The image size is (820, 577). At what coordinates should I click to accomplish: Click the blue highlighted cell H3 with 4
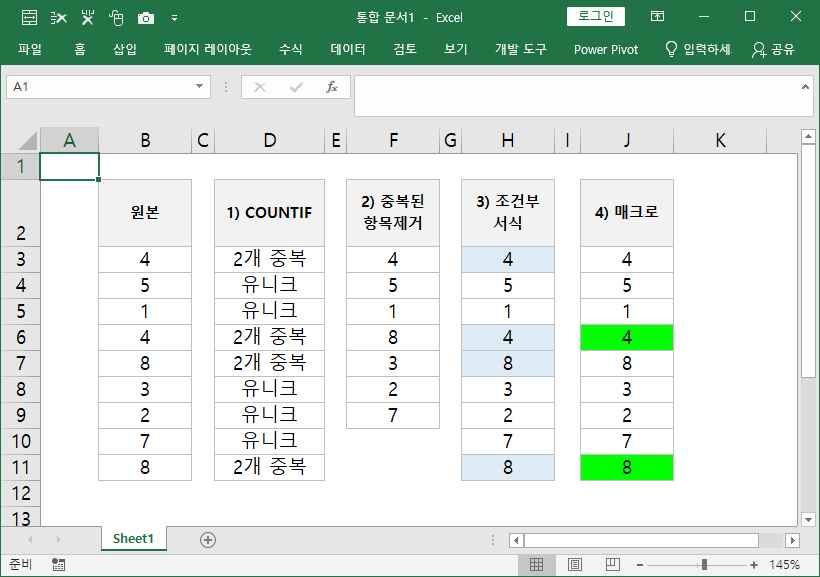click(508, 259)
